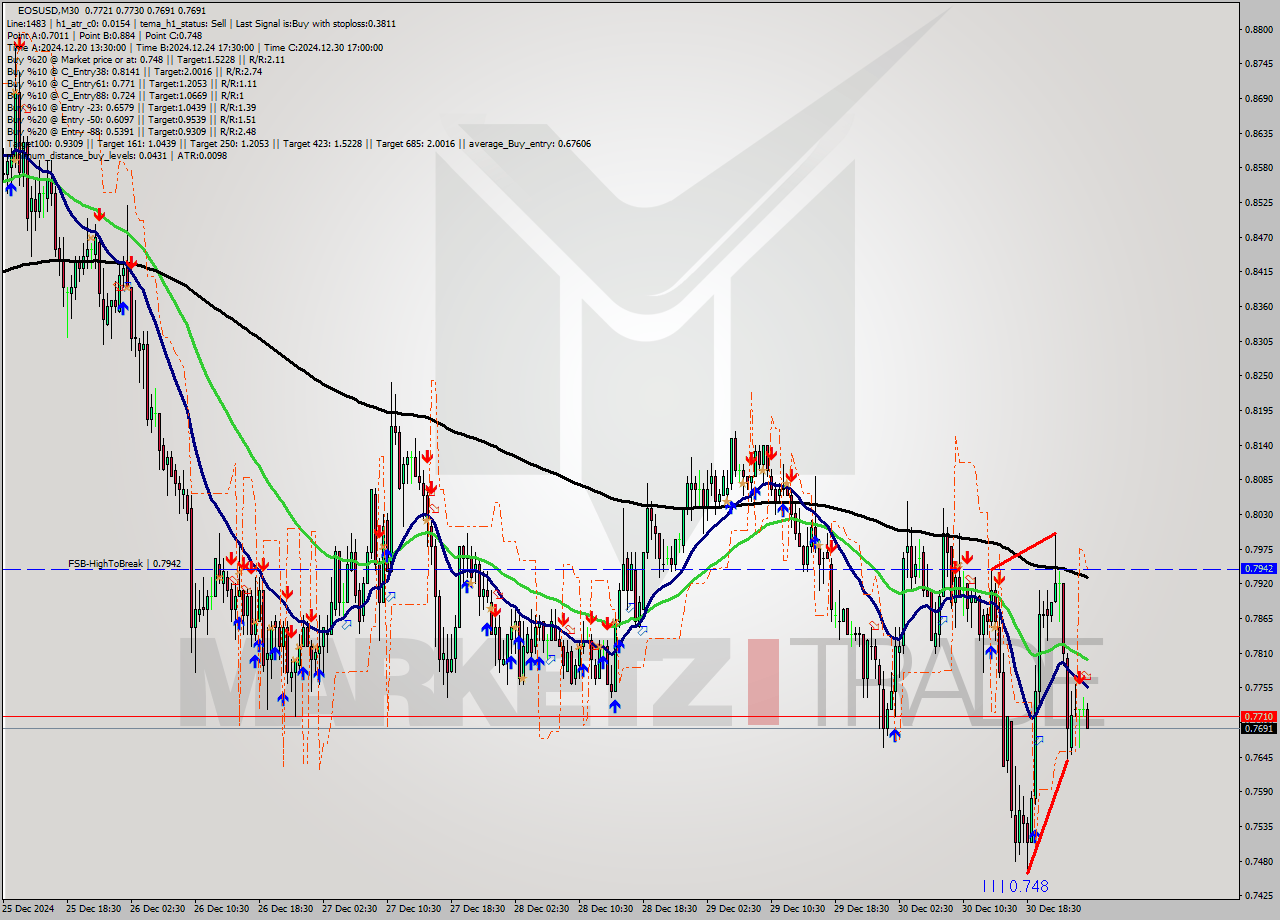Select the 0.7480 price axis label
This screenshot has width=1280, height=920.
(x=1259, y=861)
